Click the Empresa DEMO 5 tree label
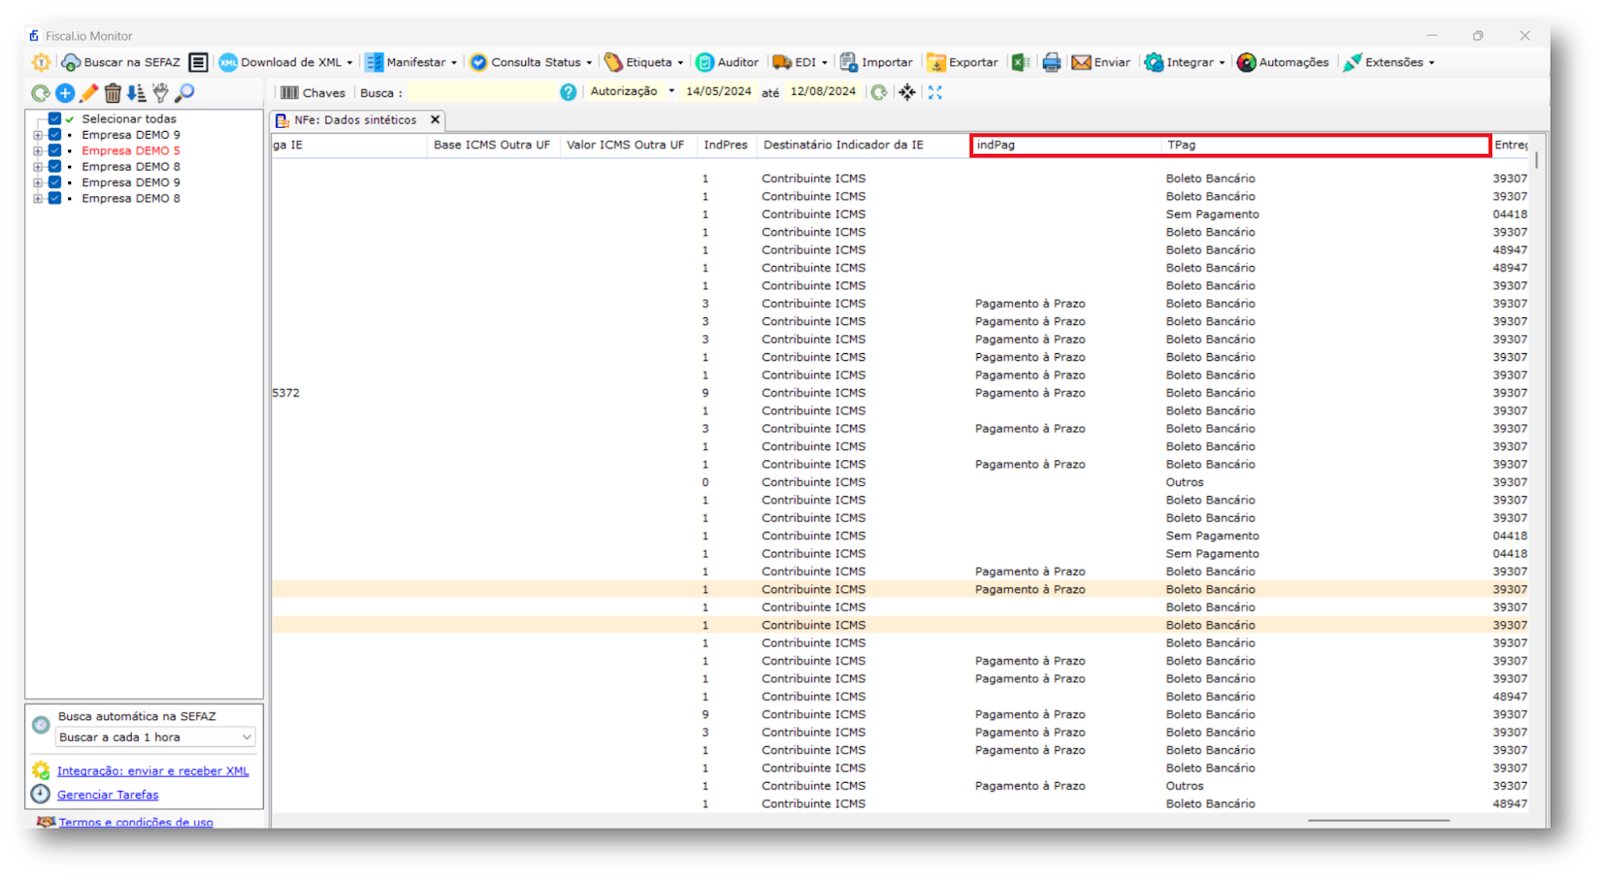Image resolution: width=1600 pixels, height=880 pixels. 131,151
